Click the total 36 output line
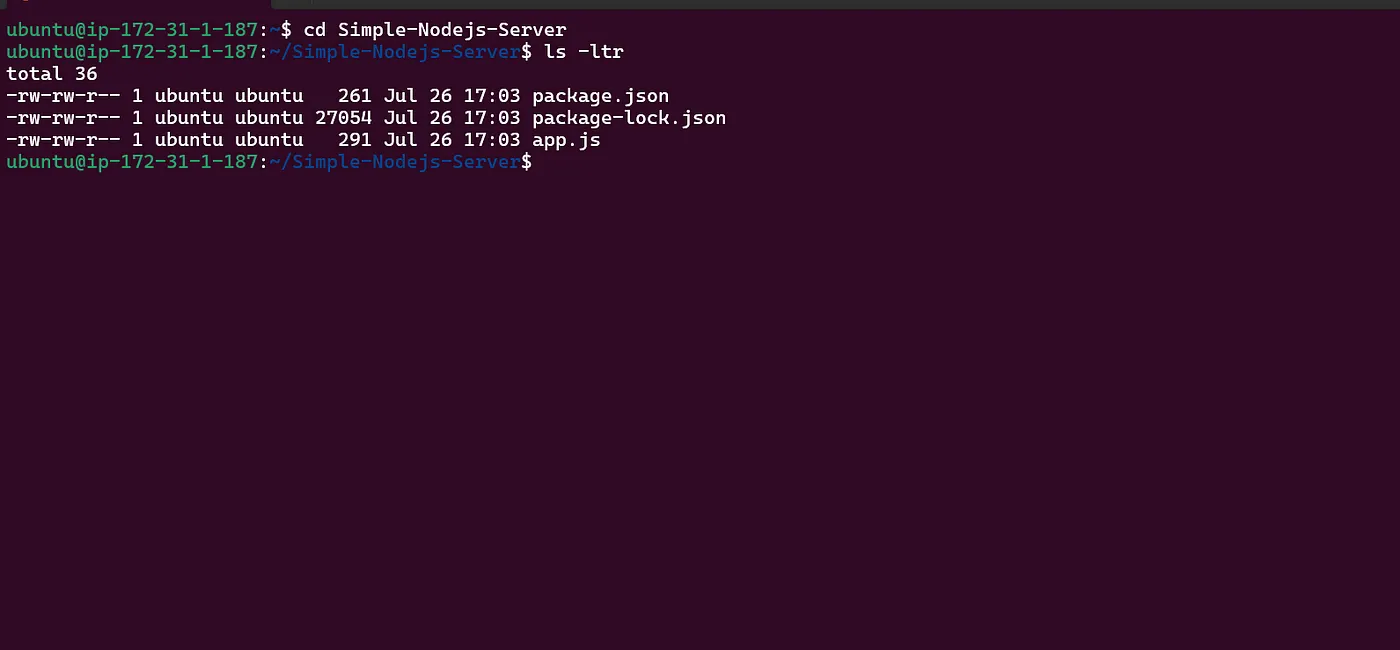The width and height of the screenshot is (1400, 650). pyautogui.click(x=52, y=74)
